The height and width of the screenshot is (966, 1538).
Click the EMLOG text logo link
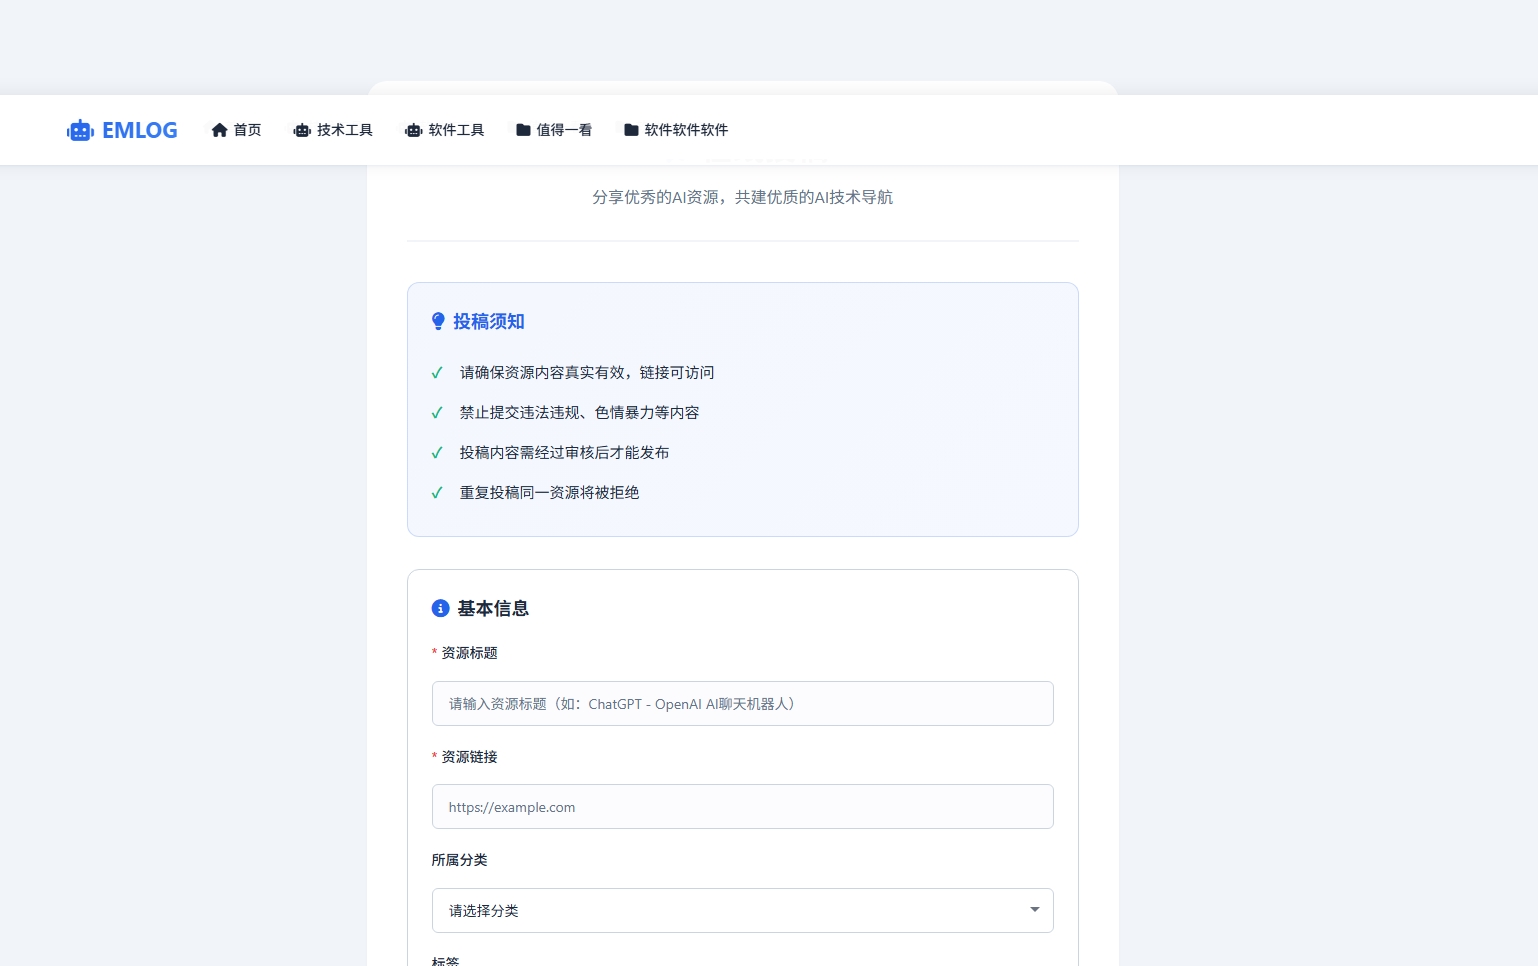[139, 130]
